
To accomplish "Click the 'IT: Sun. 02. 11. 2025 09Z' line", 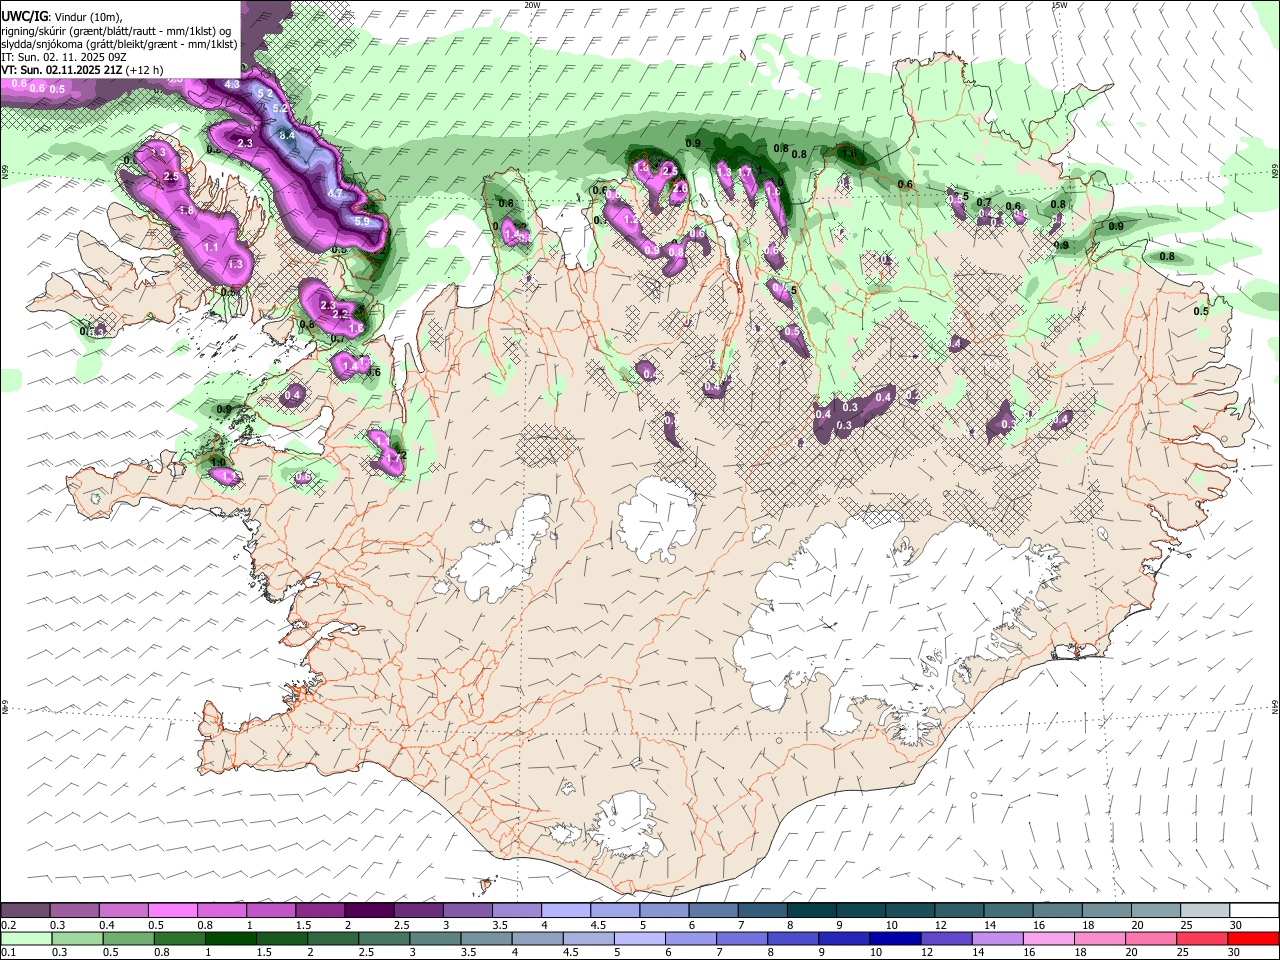I will (x=63, y=57).
